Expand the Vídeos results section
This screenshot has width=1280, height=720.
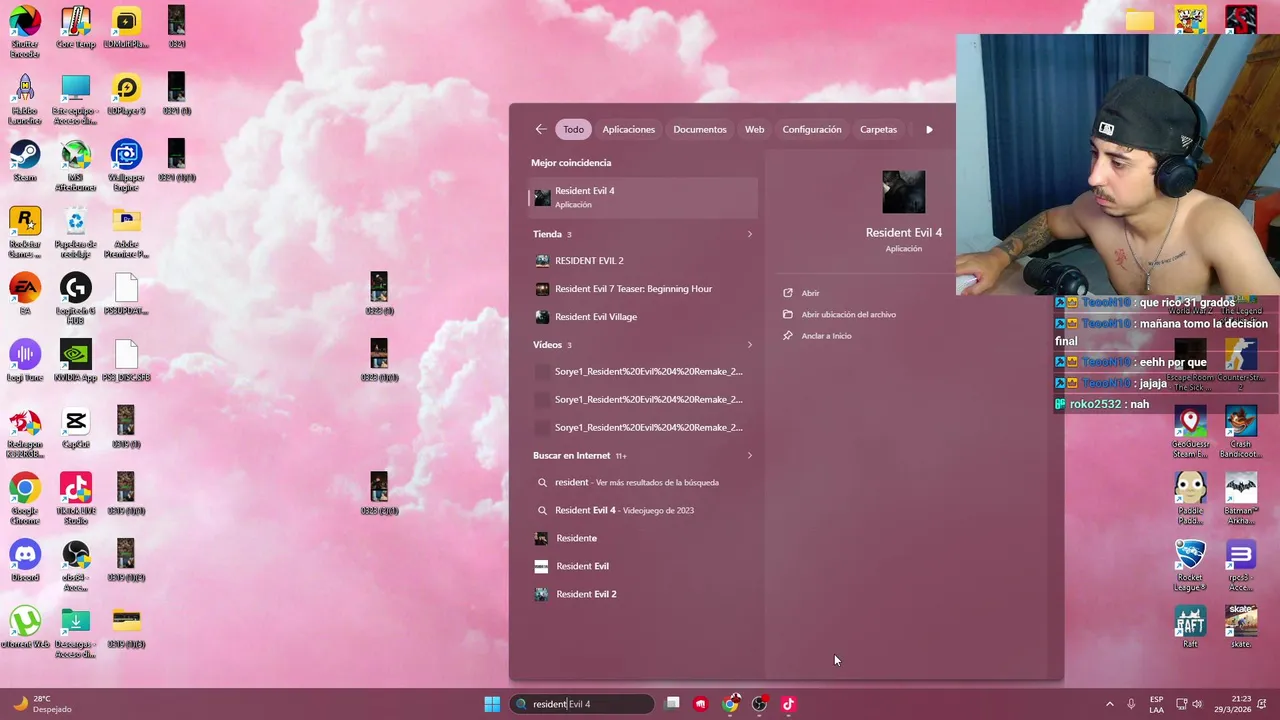749,345
